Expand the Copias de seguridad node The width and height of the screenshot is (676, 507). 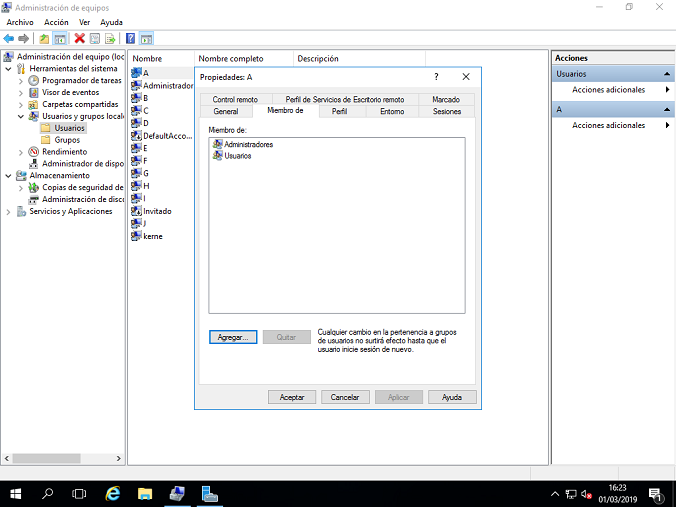(21, 188)
